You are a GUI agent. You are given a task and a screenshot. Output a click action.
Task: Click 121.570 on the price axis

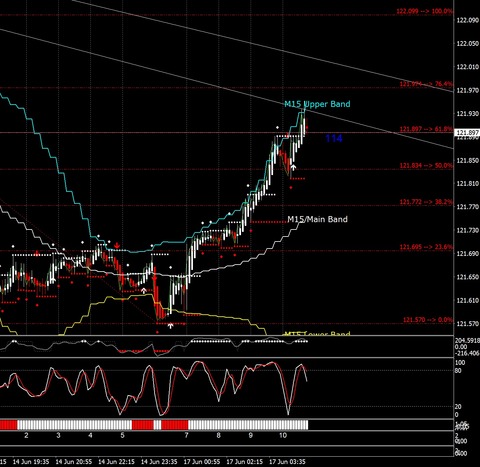pos(467,324)
